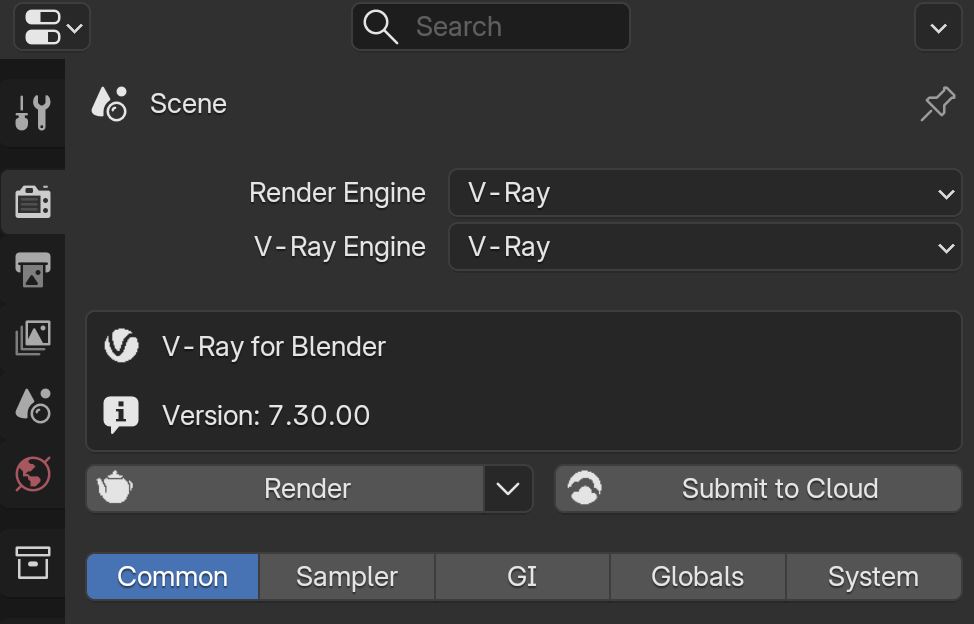Open the Output properties tab
This screenshot has height=624, width=974.
(x=32, y=269)
